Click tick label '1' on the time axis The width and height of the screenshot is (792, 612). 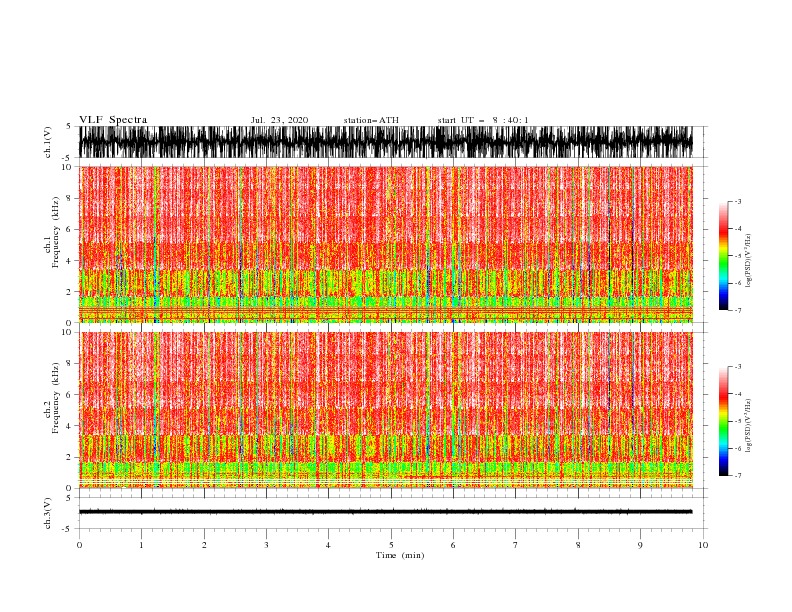click(141, 545)
